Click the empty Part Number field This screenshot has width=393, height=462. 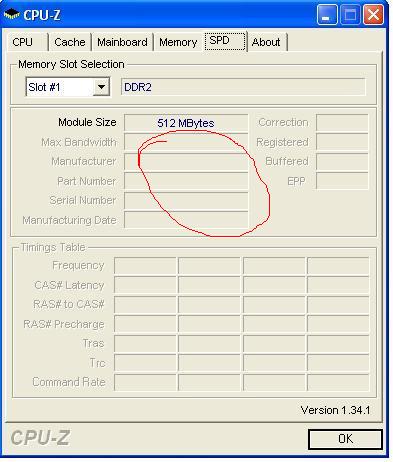click(x=186, y=181)
